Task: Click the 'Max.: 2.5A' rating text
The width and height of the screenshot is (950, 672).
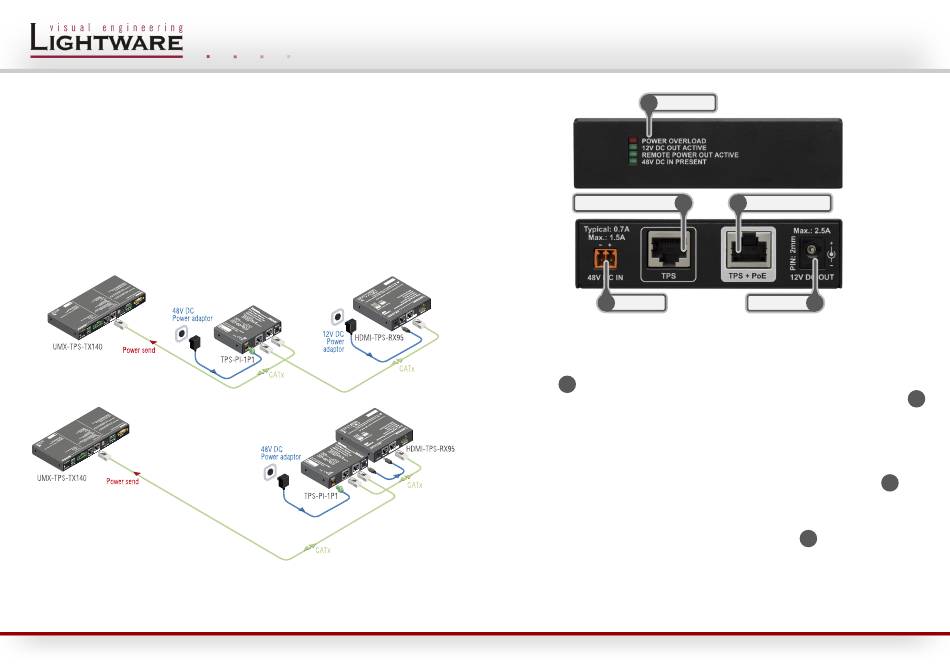Action: click(x=812, y=231)
